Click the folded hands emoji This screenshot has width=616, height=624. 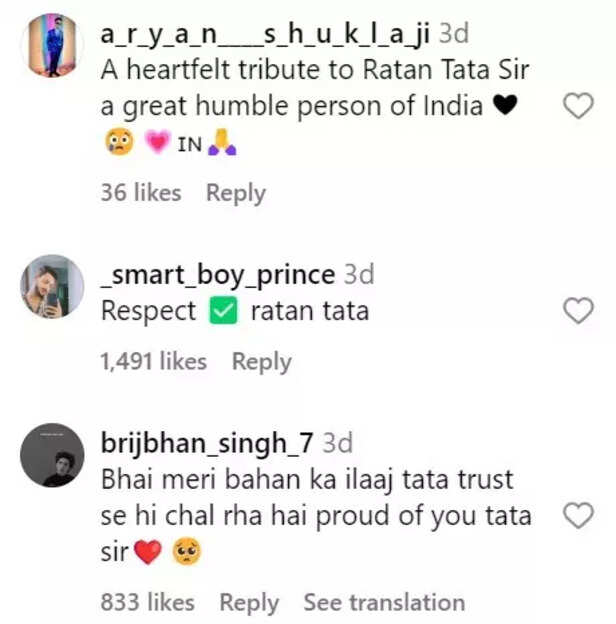222,142
